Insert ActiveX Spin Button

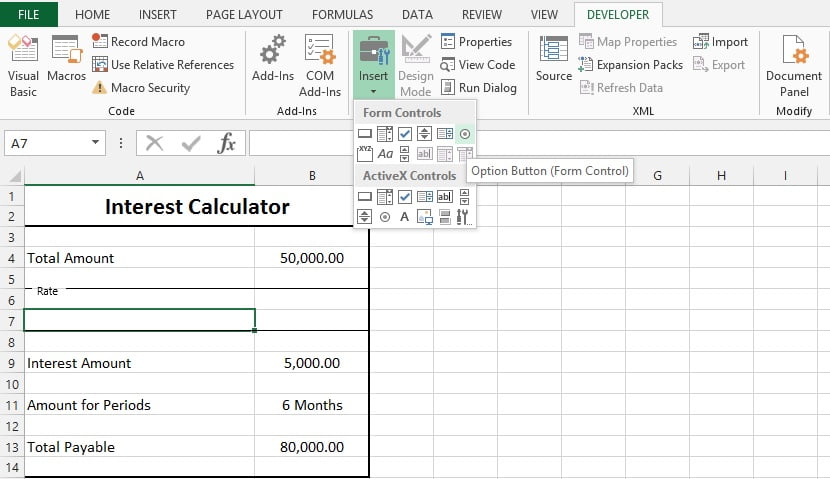coord(365,216)
